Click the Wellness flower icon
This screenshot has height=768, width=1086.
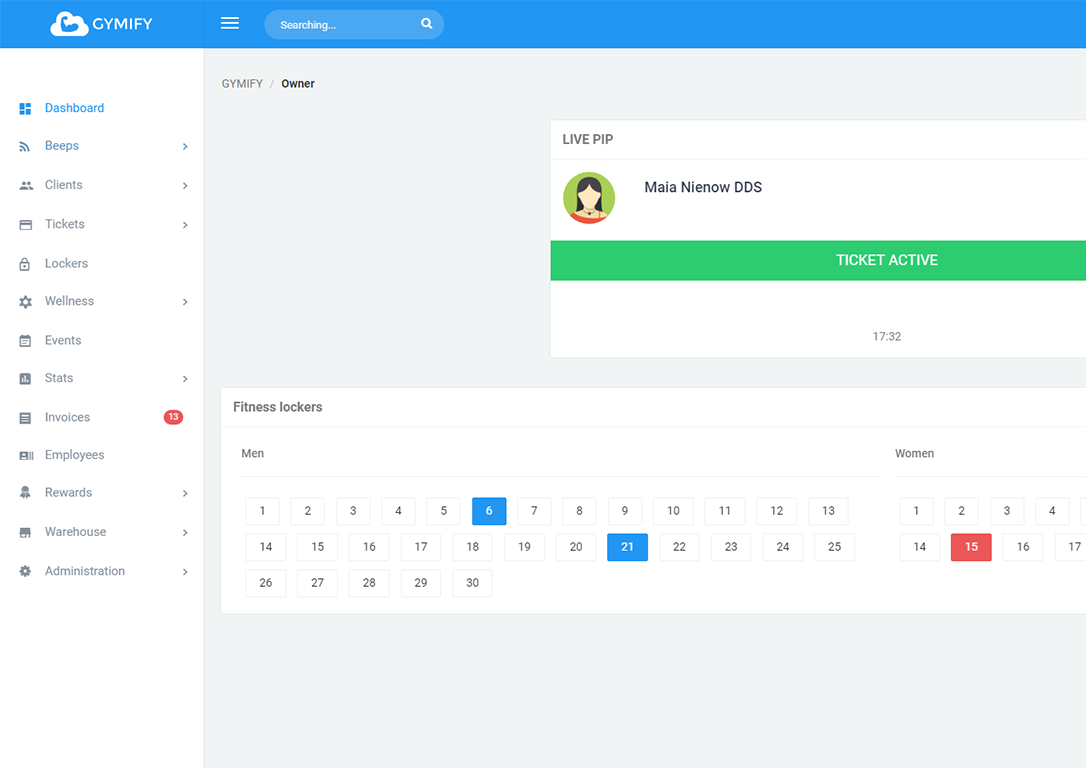click(x=26, y=302)
